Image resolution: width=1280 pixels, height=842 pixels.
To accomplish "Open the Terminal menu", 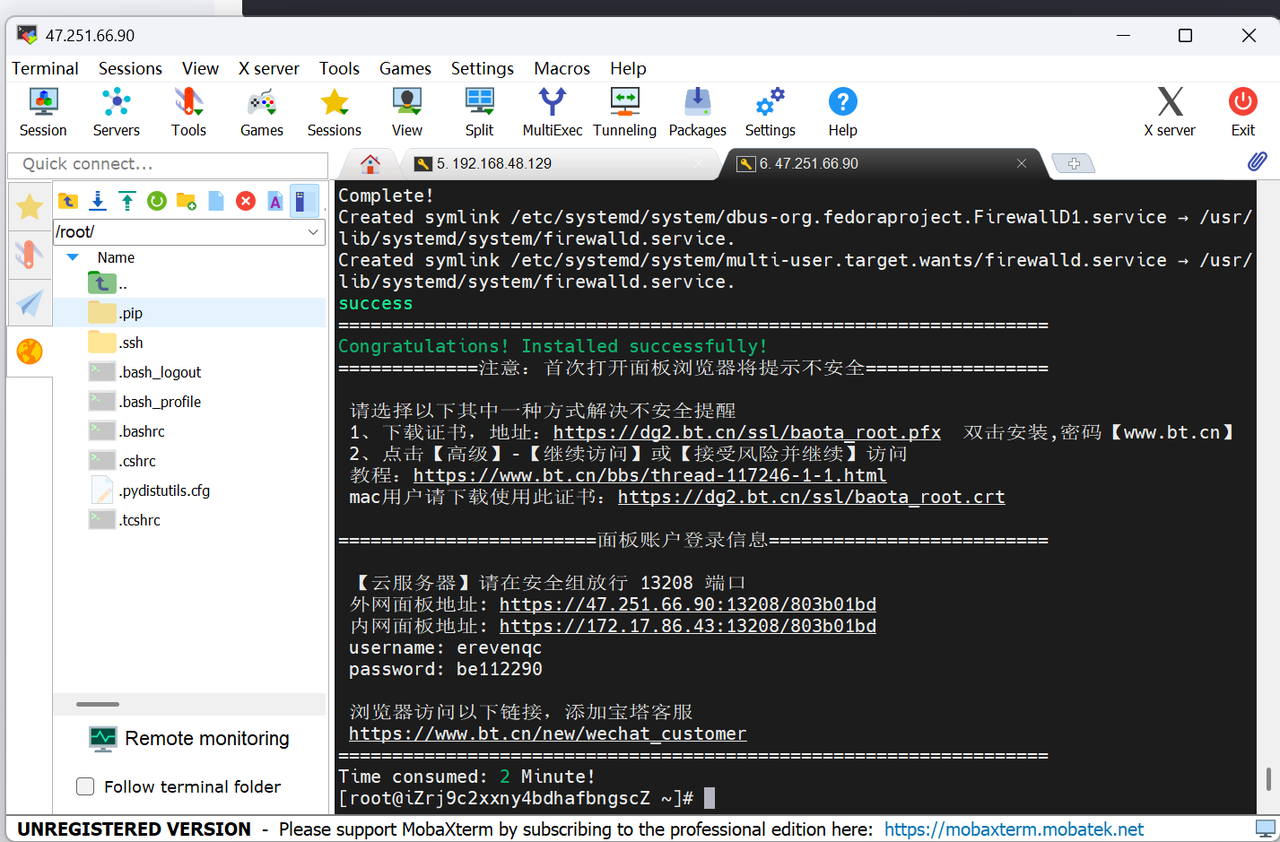I will [45, 68].
